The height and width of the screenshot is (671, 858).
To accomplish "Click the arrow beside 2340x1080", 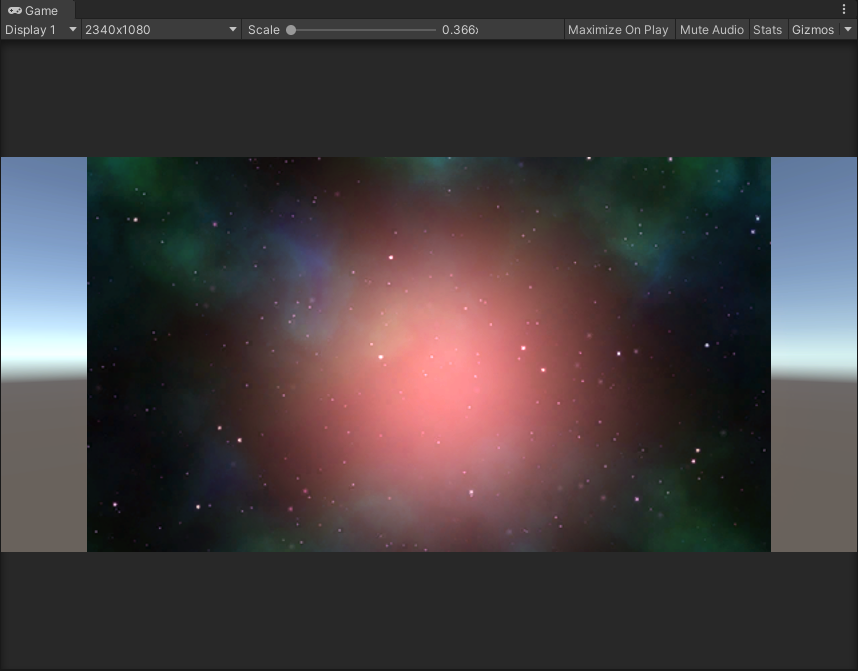I will coord(233,30).
